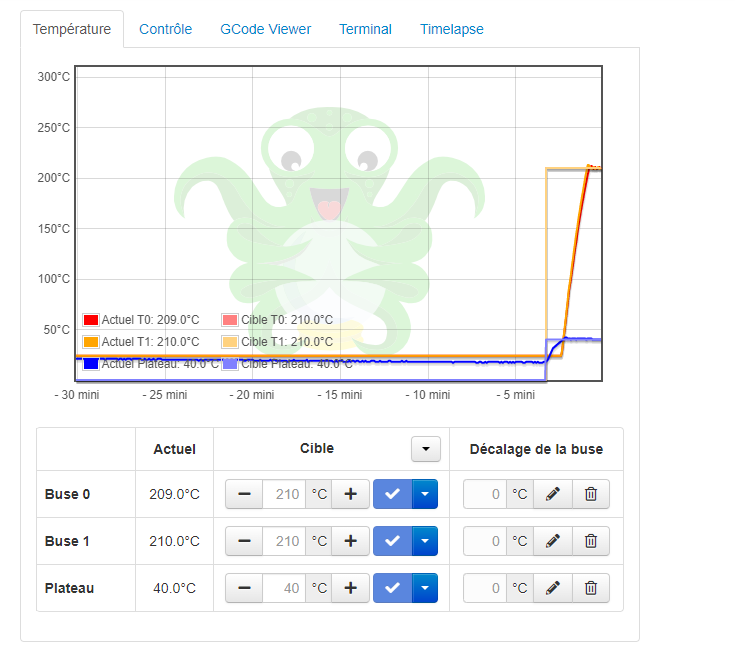Delete Buse 1 offset with trash icon

click(x=591, y=541)
